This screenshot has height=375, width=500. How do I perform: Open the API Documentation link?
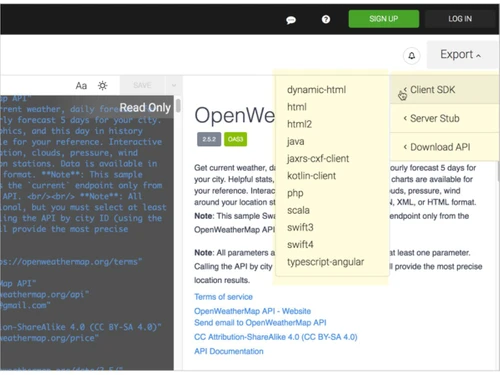pyautogui.click(x=229, y=351)
